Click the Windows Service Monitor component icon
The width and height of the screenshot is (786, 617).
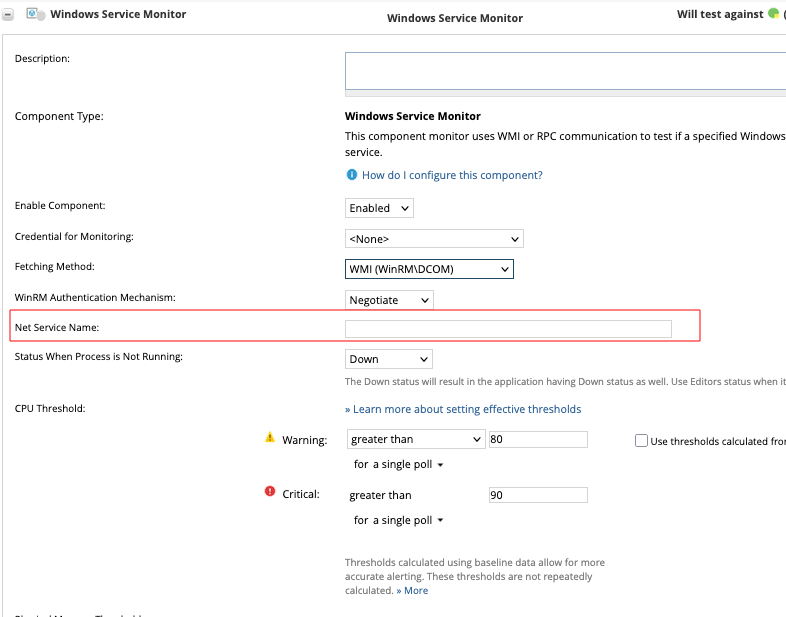tap(36, 15)
